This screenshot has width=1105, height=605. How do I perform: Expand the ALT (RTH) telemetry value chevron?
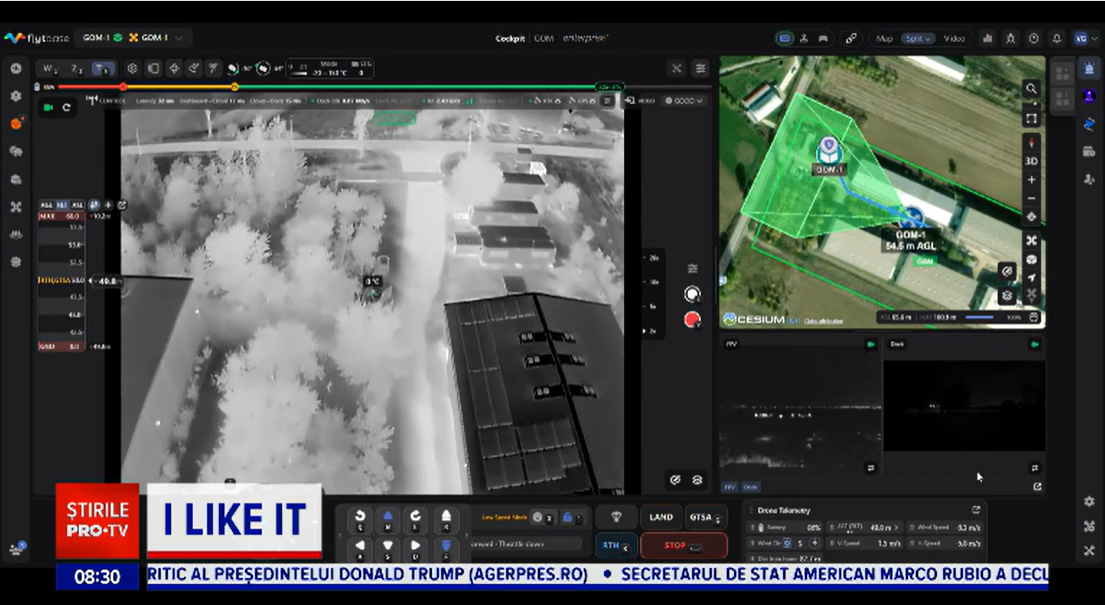[x=896, y=527]
